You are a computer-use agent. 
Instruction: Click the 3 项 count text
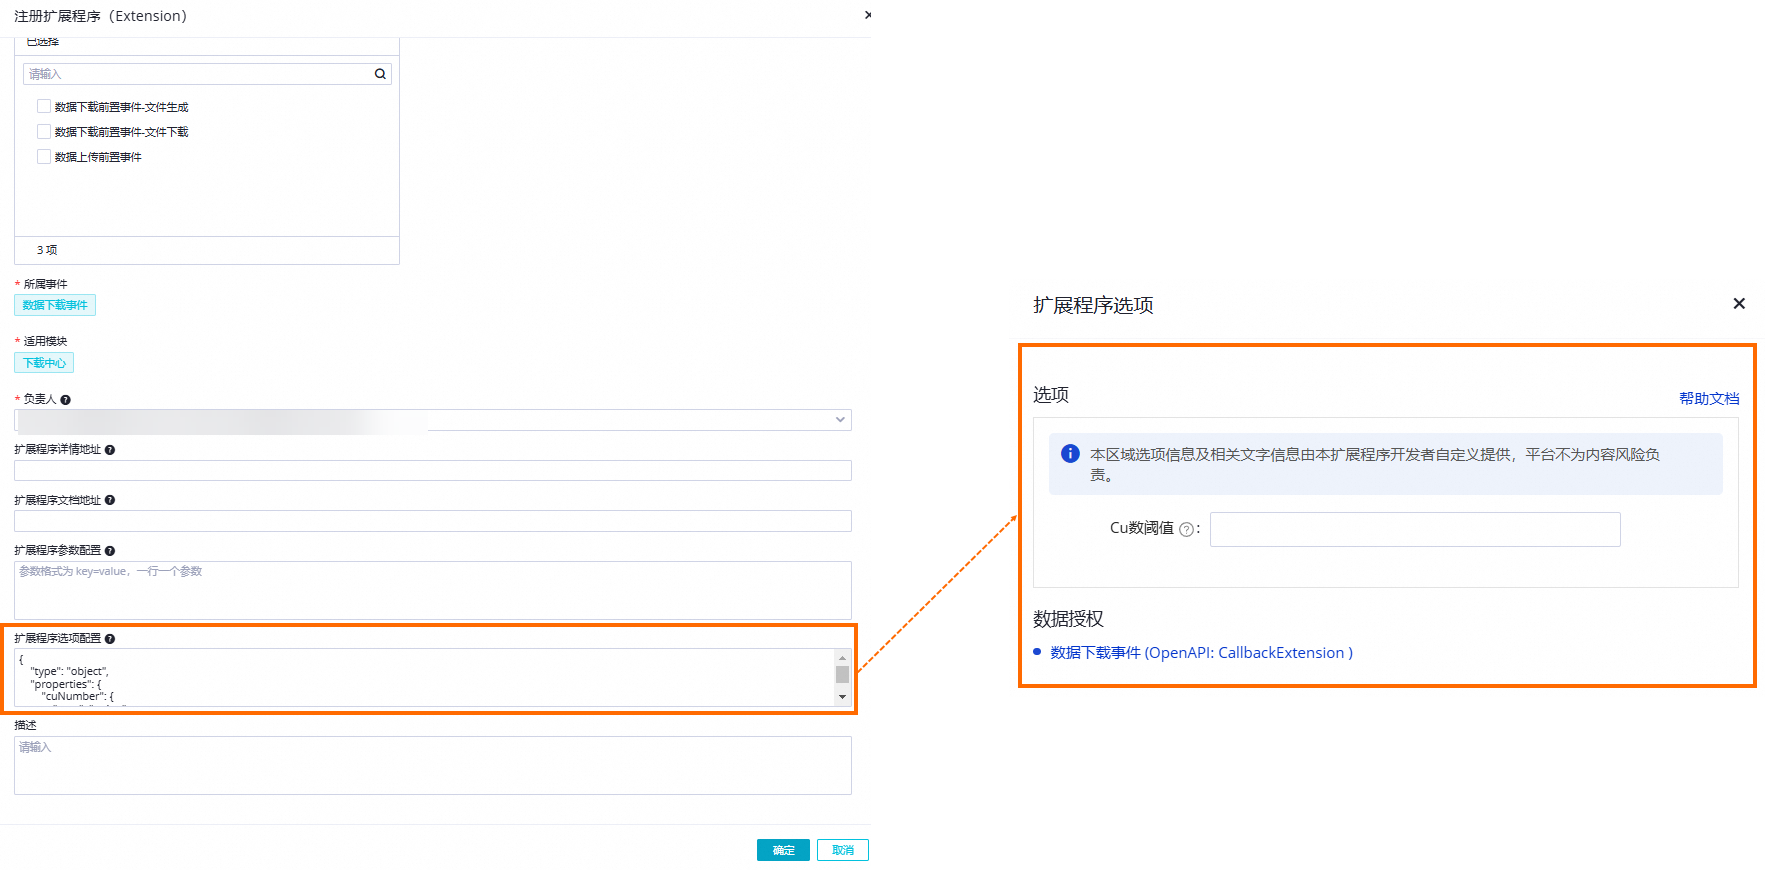(x=47, y=250)
